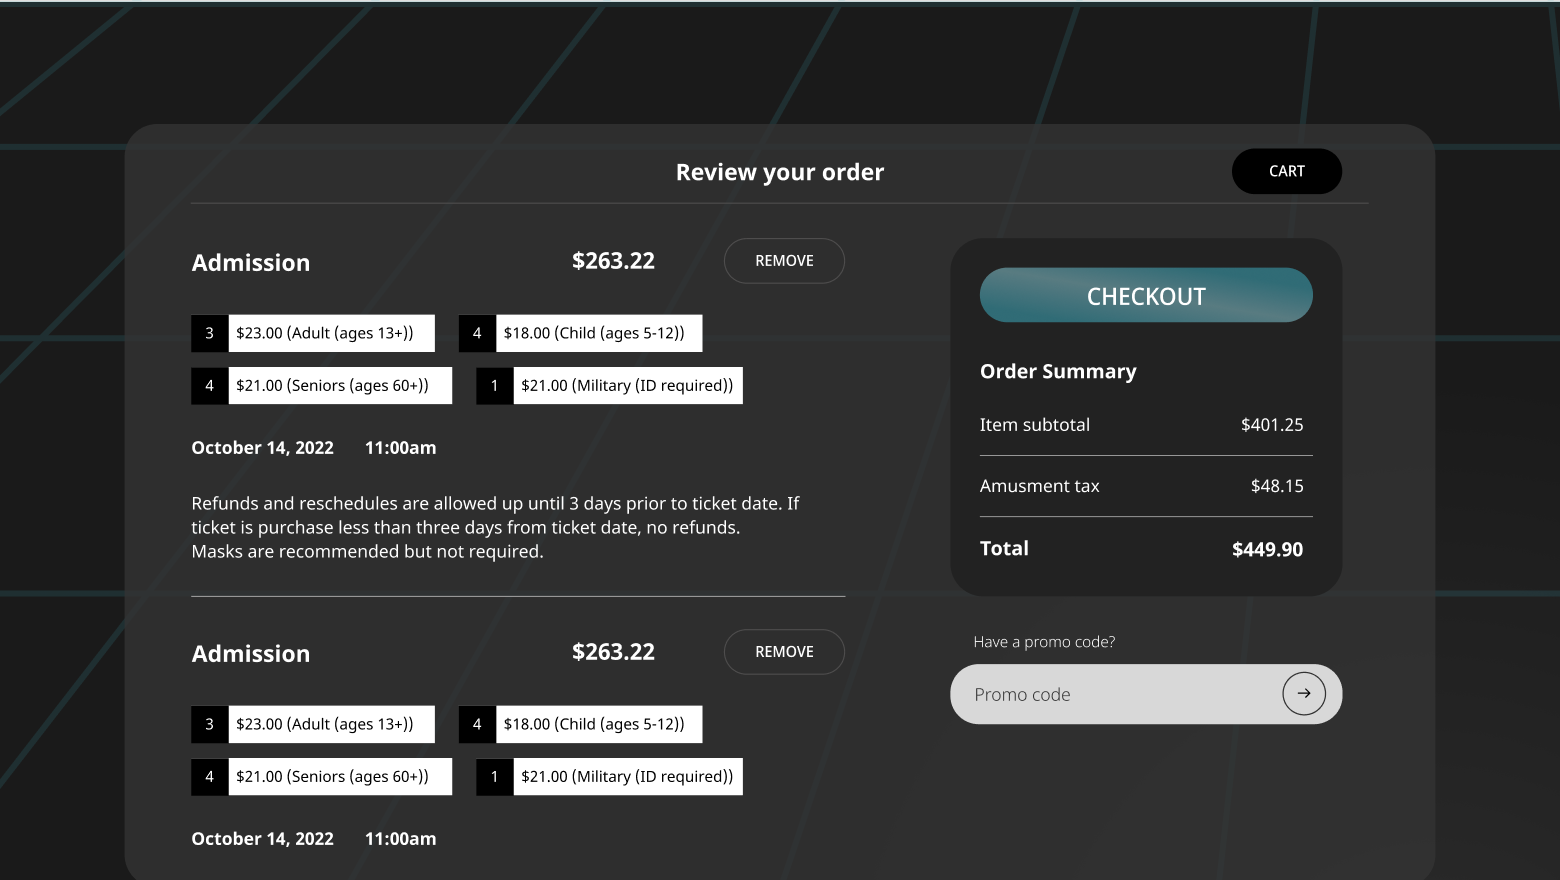Viewport: 1560px width, 880px height.
Task: Click Military ticket chip in first Admission
Action: click(627, 386)
